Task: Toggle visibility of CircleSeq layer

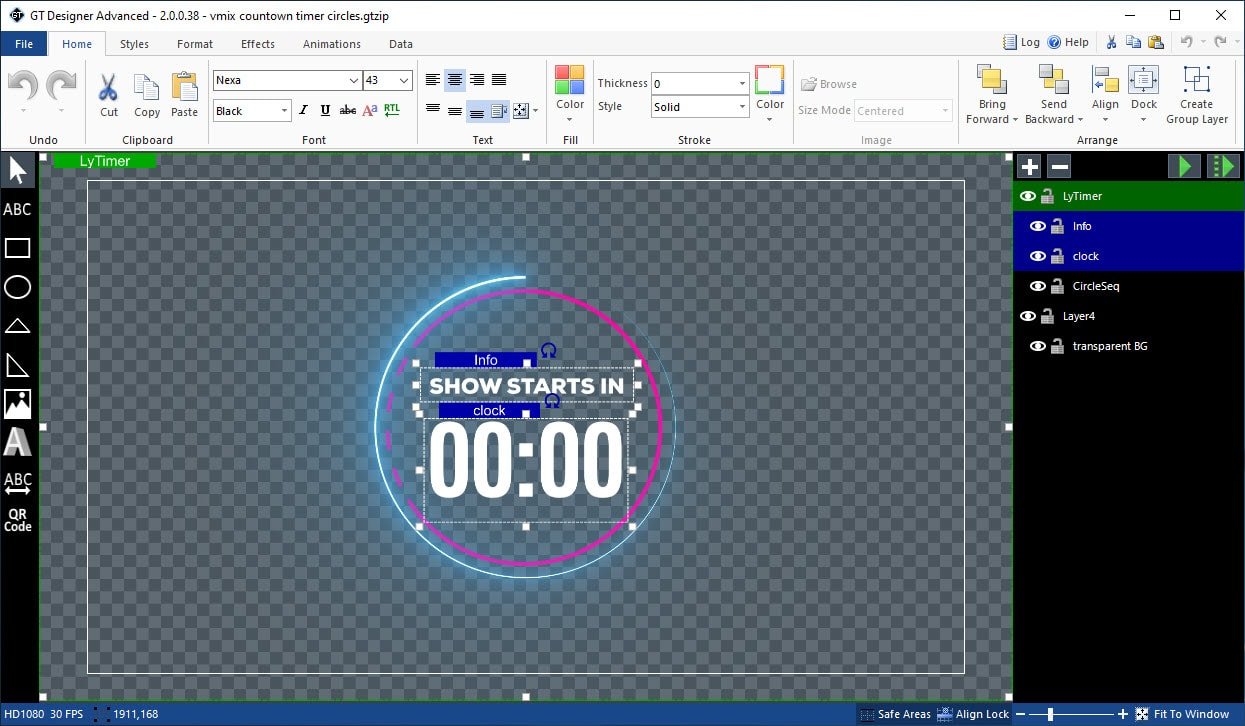Action: [x=1038, y=286]
